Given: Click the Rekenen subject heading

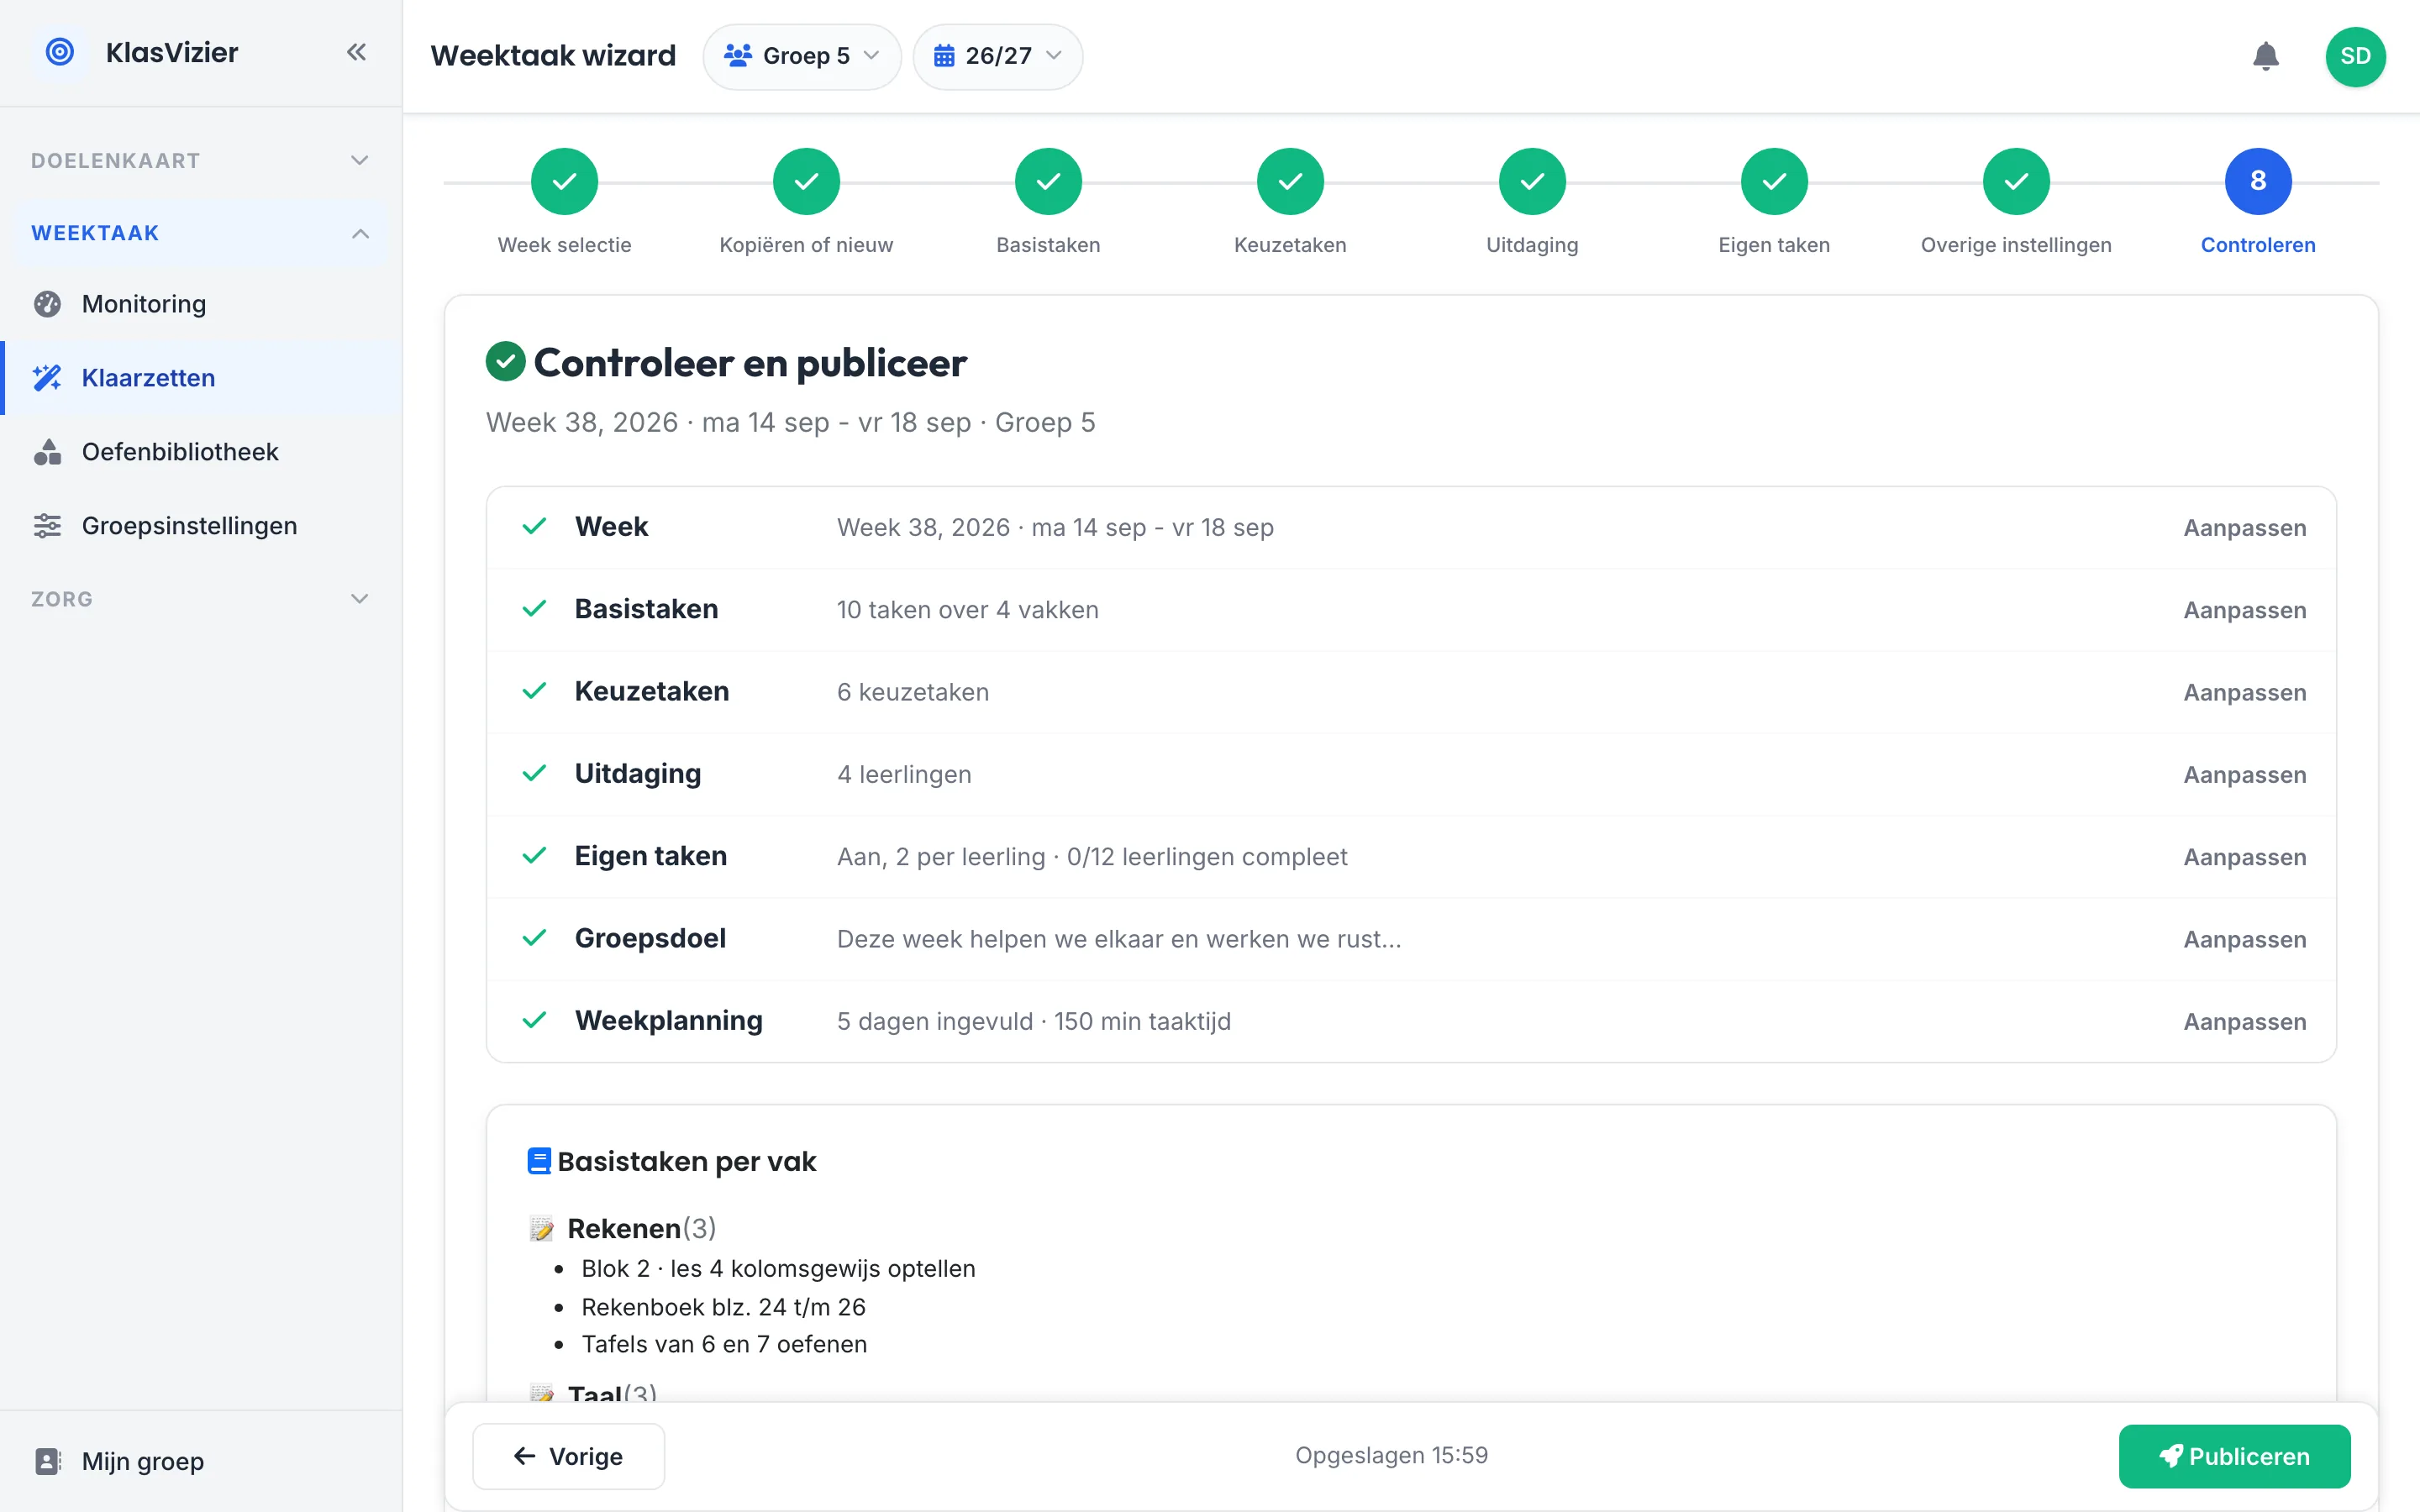Looking at the screenshot, I should click(623, 1228).
